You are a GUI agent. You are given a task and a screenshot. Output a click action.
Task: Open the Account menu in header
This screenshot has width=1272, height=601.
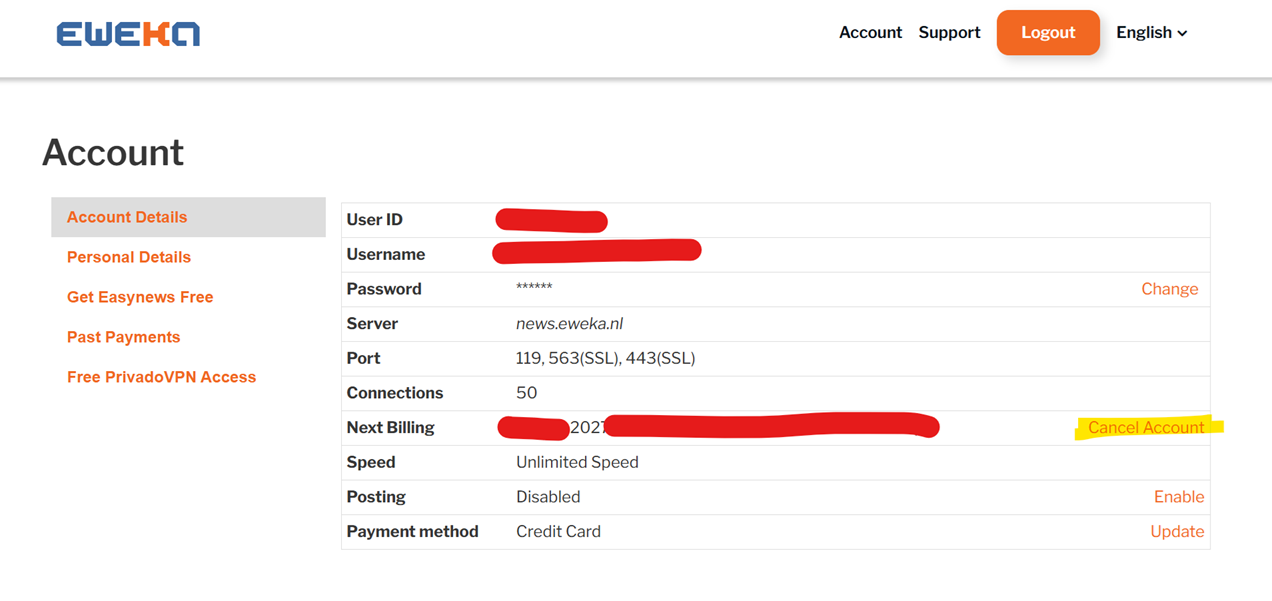[870, 32]
